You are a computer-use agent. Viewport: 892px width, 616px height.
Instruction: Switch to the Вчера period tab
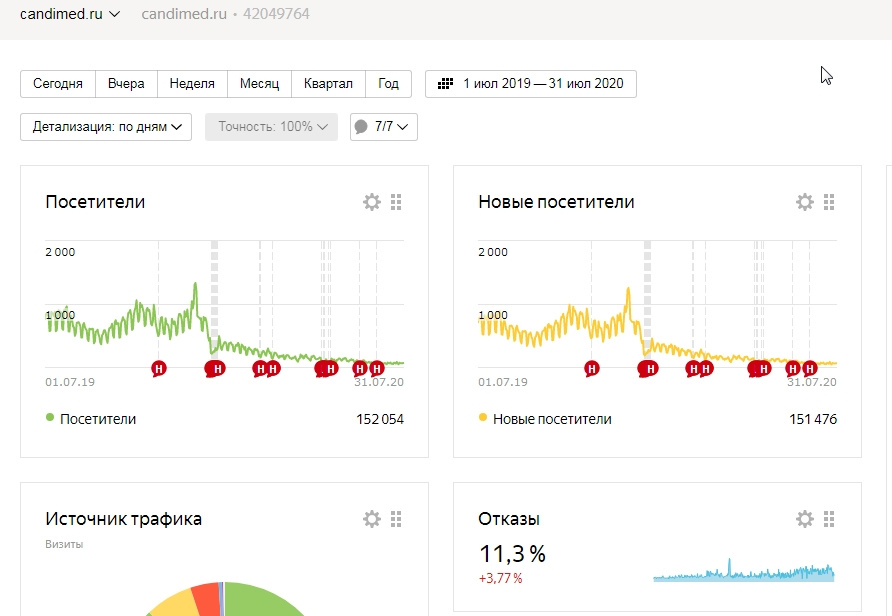click(x=126, y=84)
